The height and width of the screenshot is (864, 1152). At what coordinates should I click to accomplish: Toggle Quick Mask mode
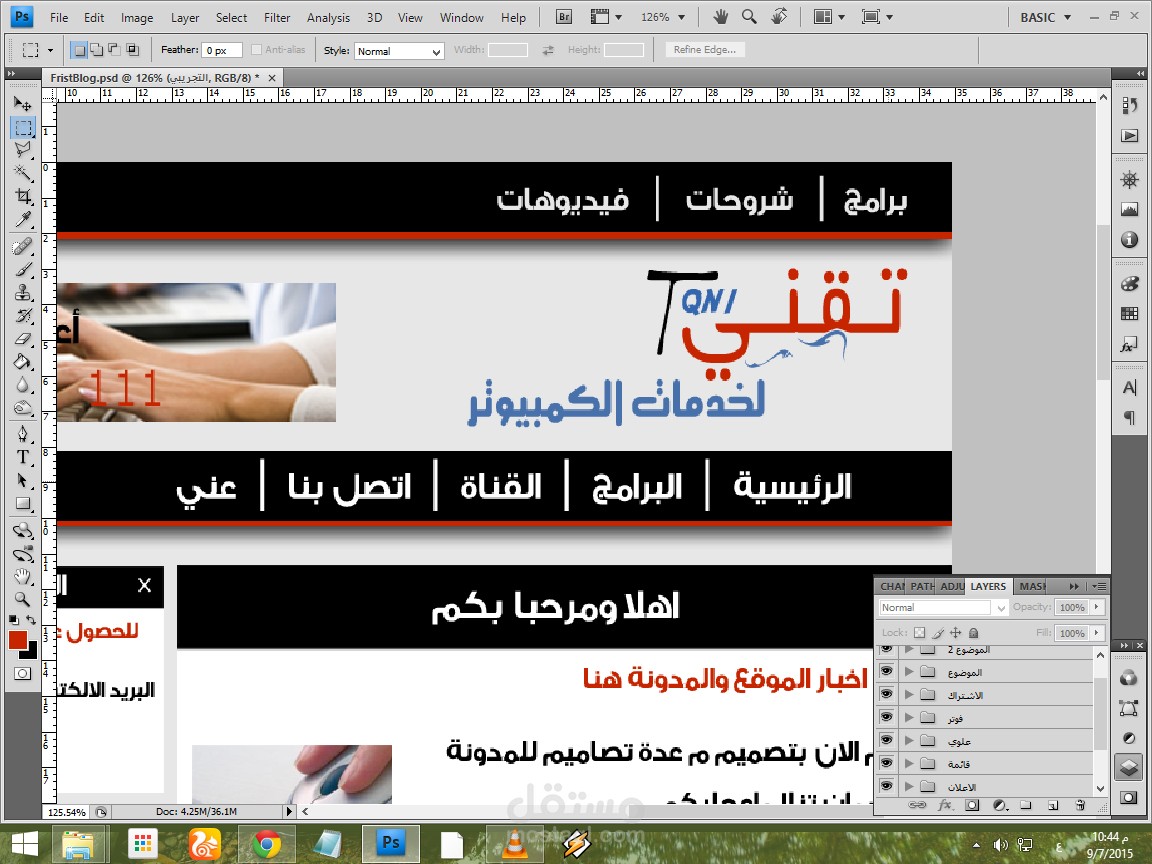(23, 674)
